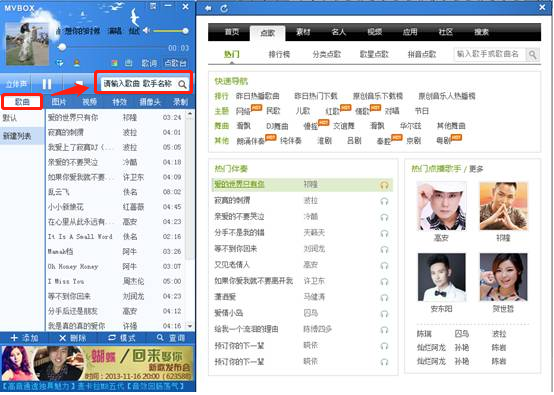Click the 输入歌手或歌曲名 search field
Viewport: 554px width, 395px height.
pos(489,54)
